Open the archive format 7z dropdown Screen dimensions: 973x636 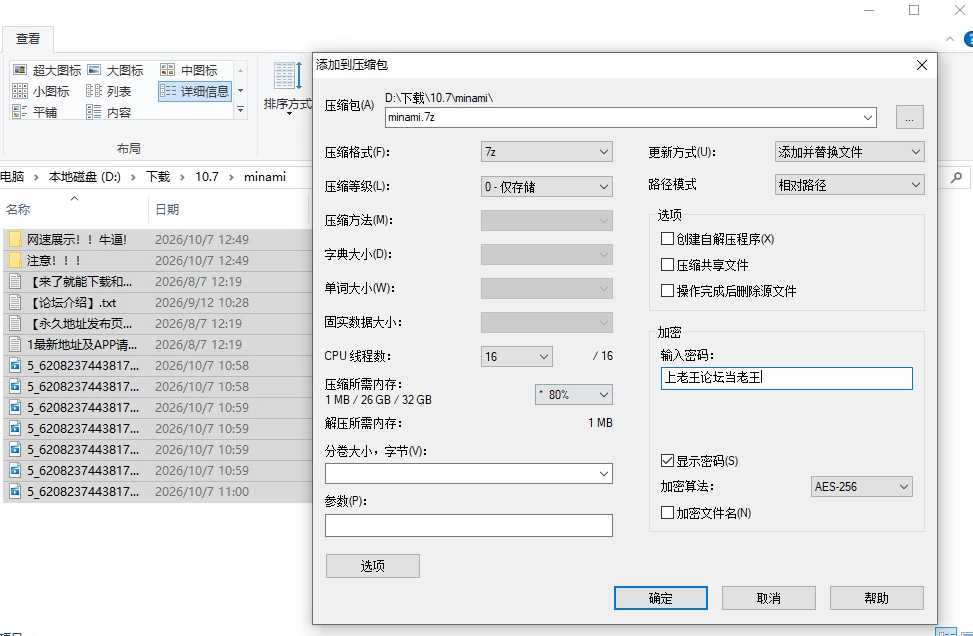[546, 152]
